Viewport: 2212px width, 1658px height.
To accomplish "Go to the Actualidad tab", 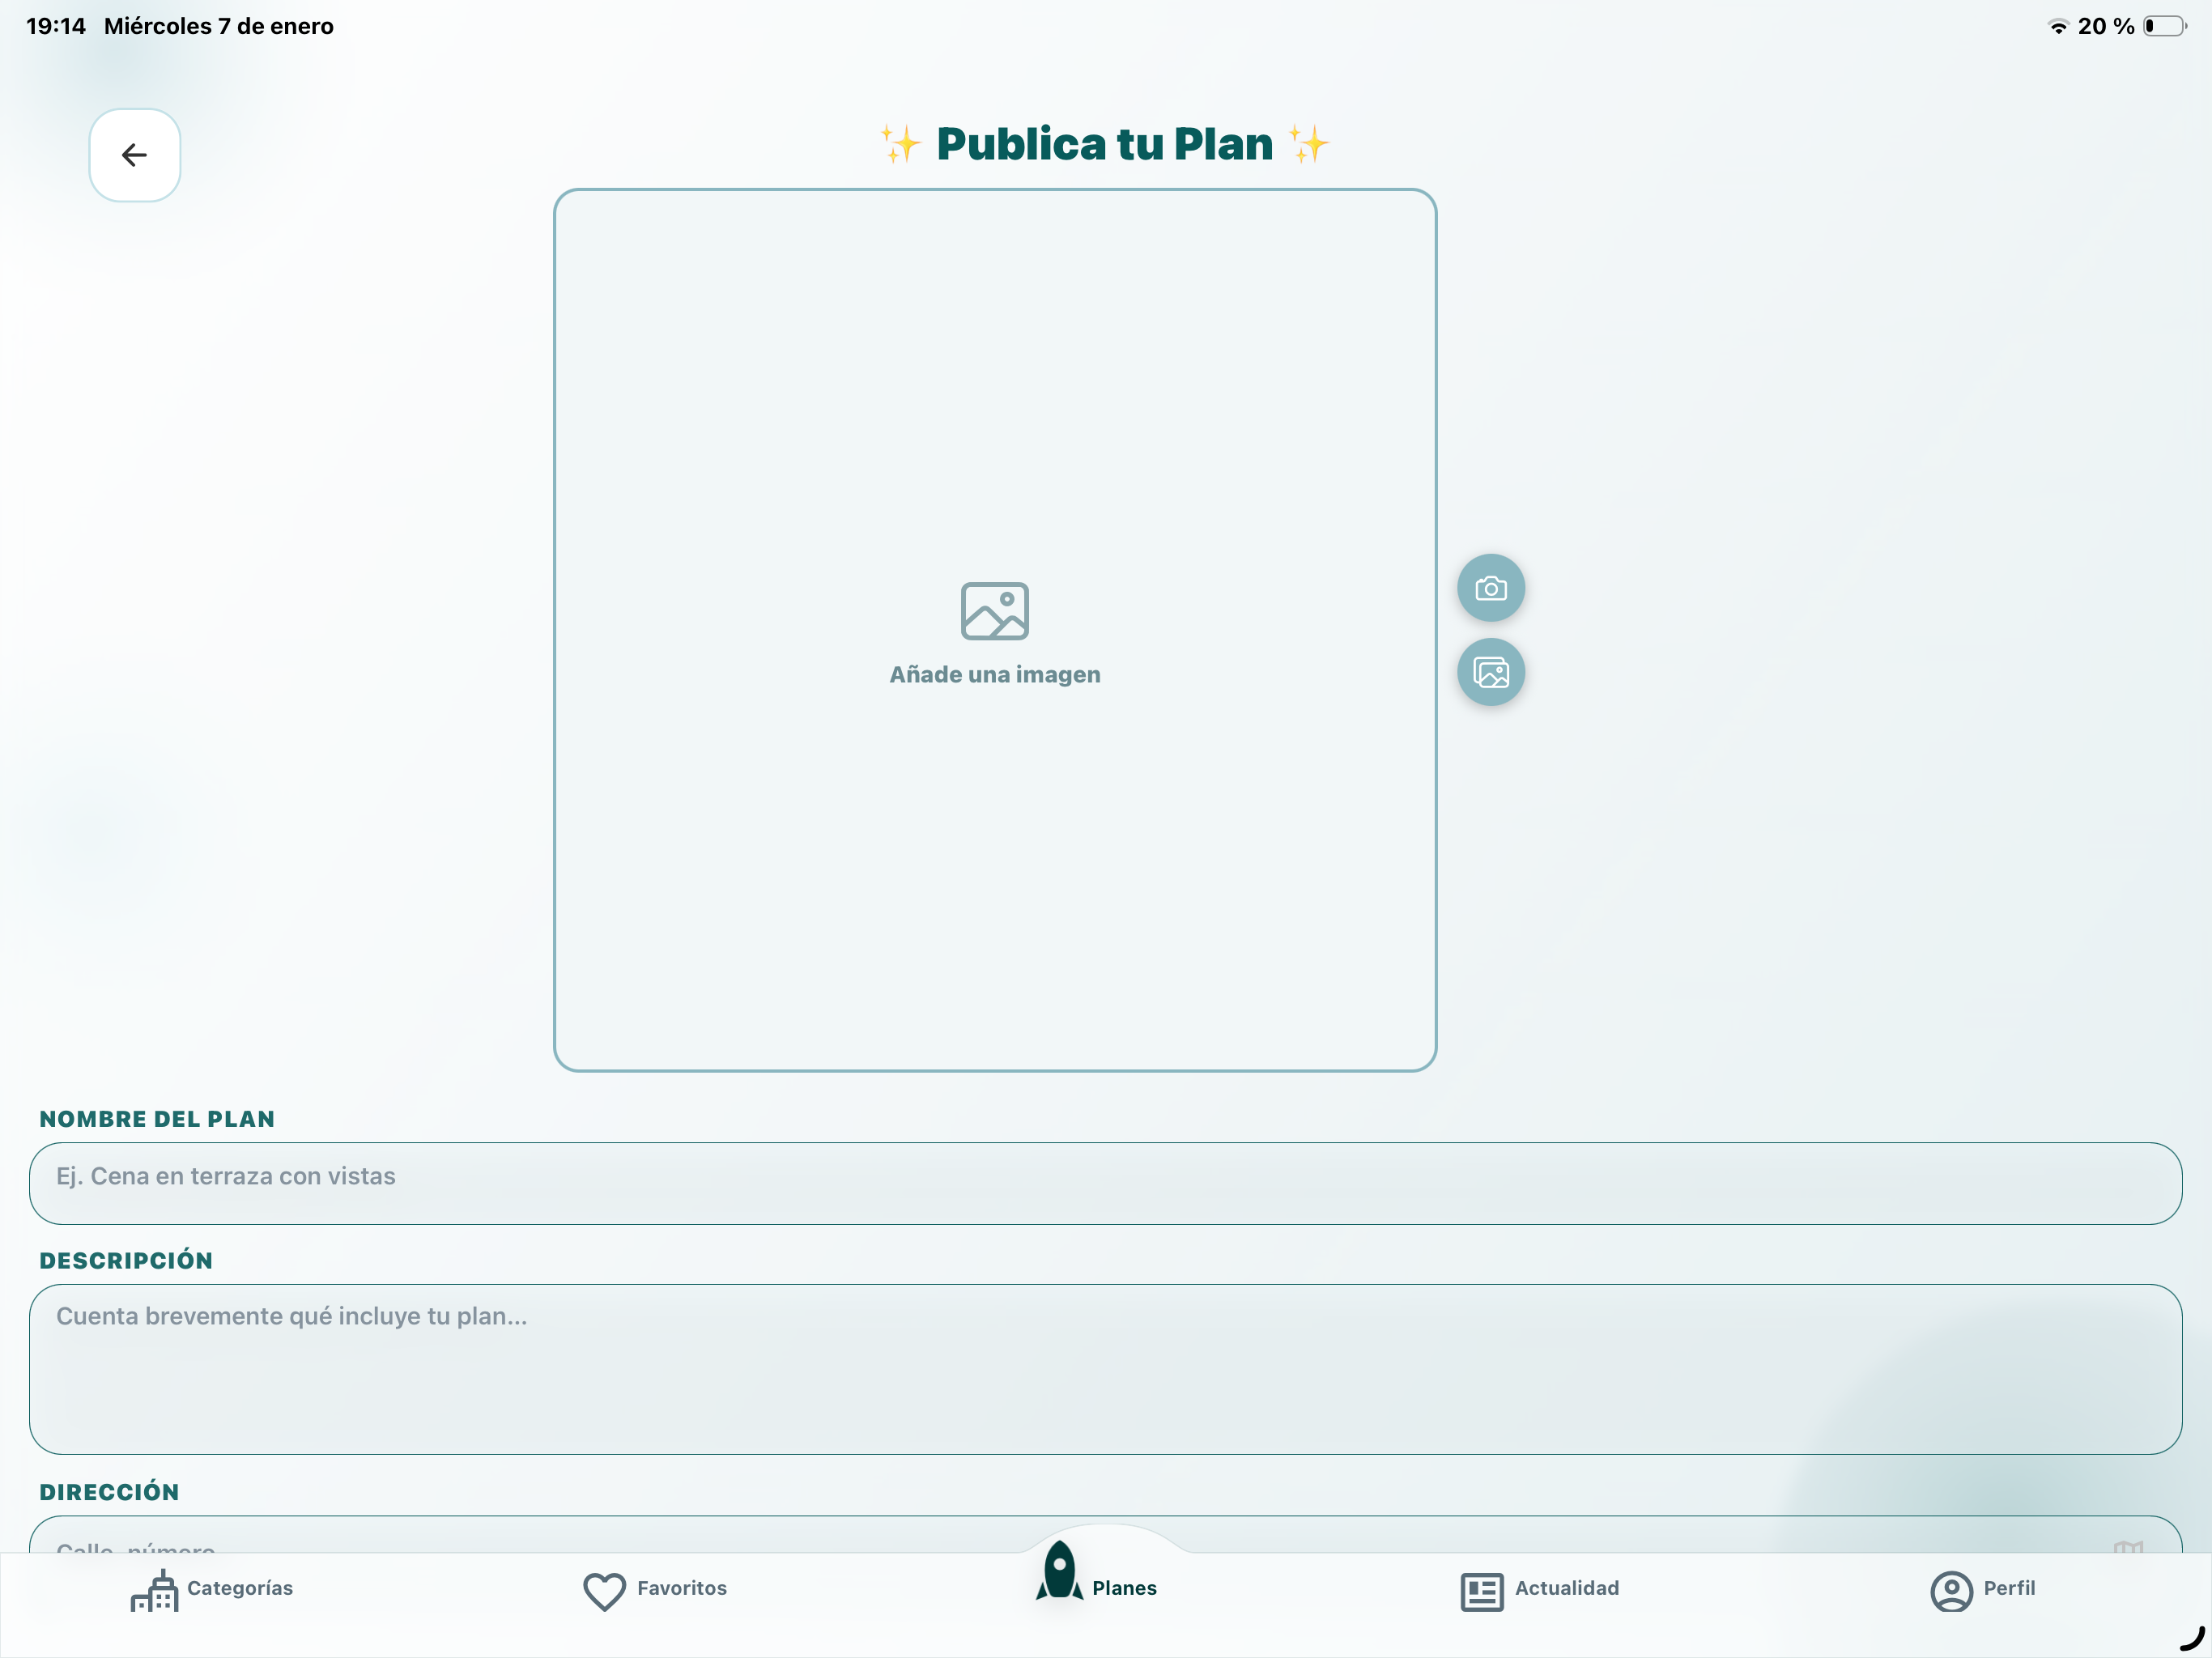I will pos(1540,1589).
